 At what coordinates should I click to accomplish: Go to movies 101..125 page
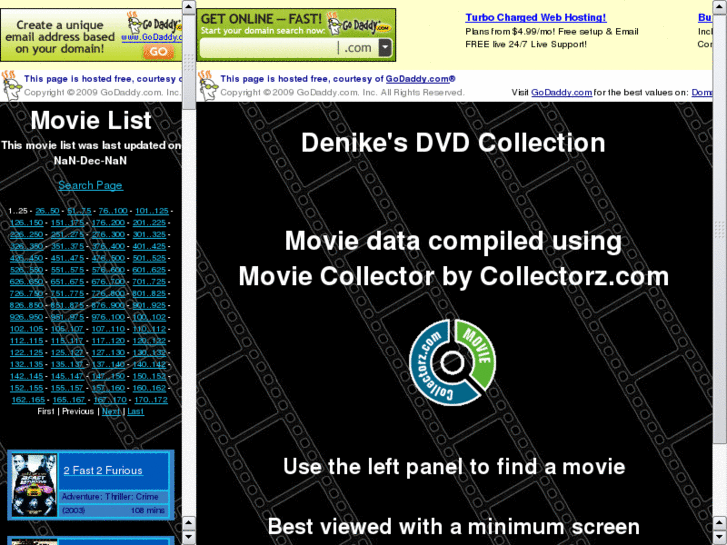(152, 211)
